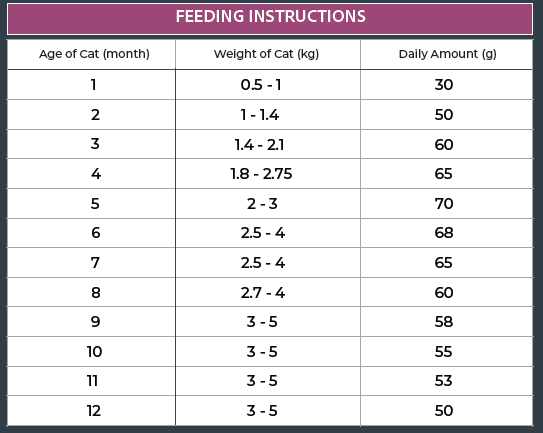Click the daily amount 53 cell
This screenshot has width=543, height=433.
tap(447, 381)
